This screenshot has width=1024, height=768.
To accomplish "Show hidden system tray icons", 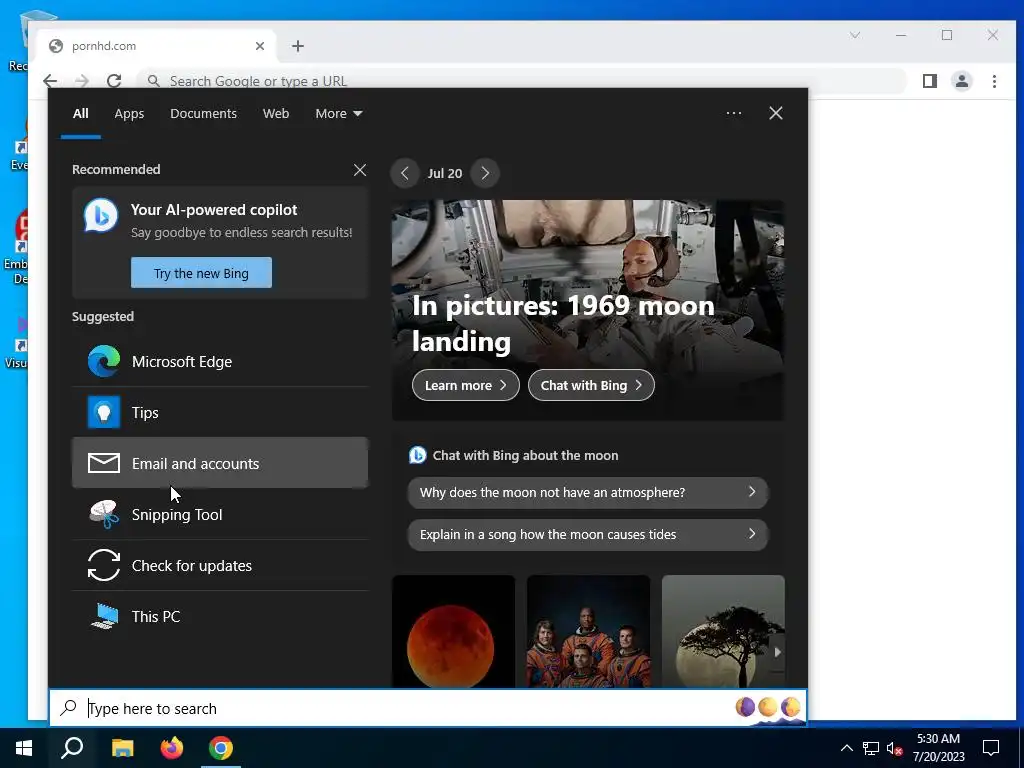I will pyautogui.click(x=846, y=748).
